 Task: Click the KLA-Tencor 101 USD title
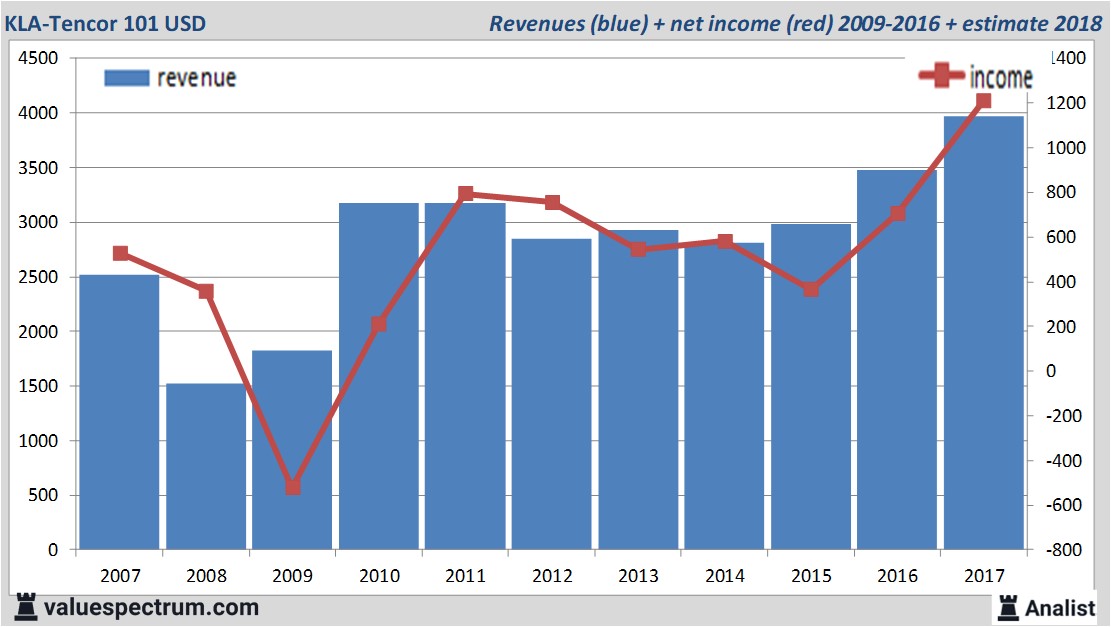pos(106,23)
